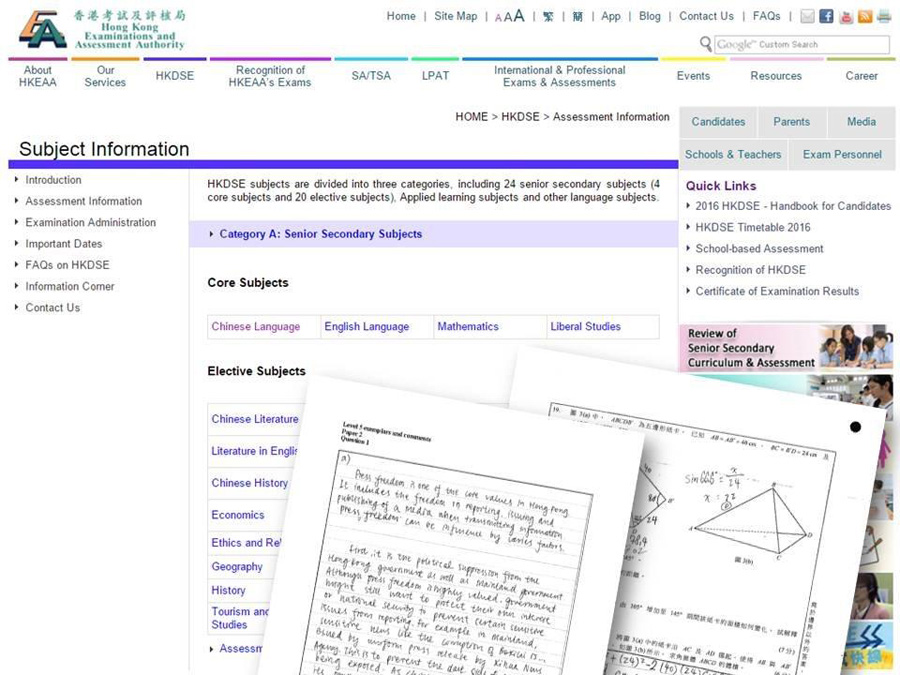Open Assessment Information sidebar item
Viewport: 900px width, 675px height.
(x=83, y=201)
